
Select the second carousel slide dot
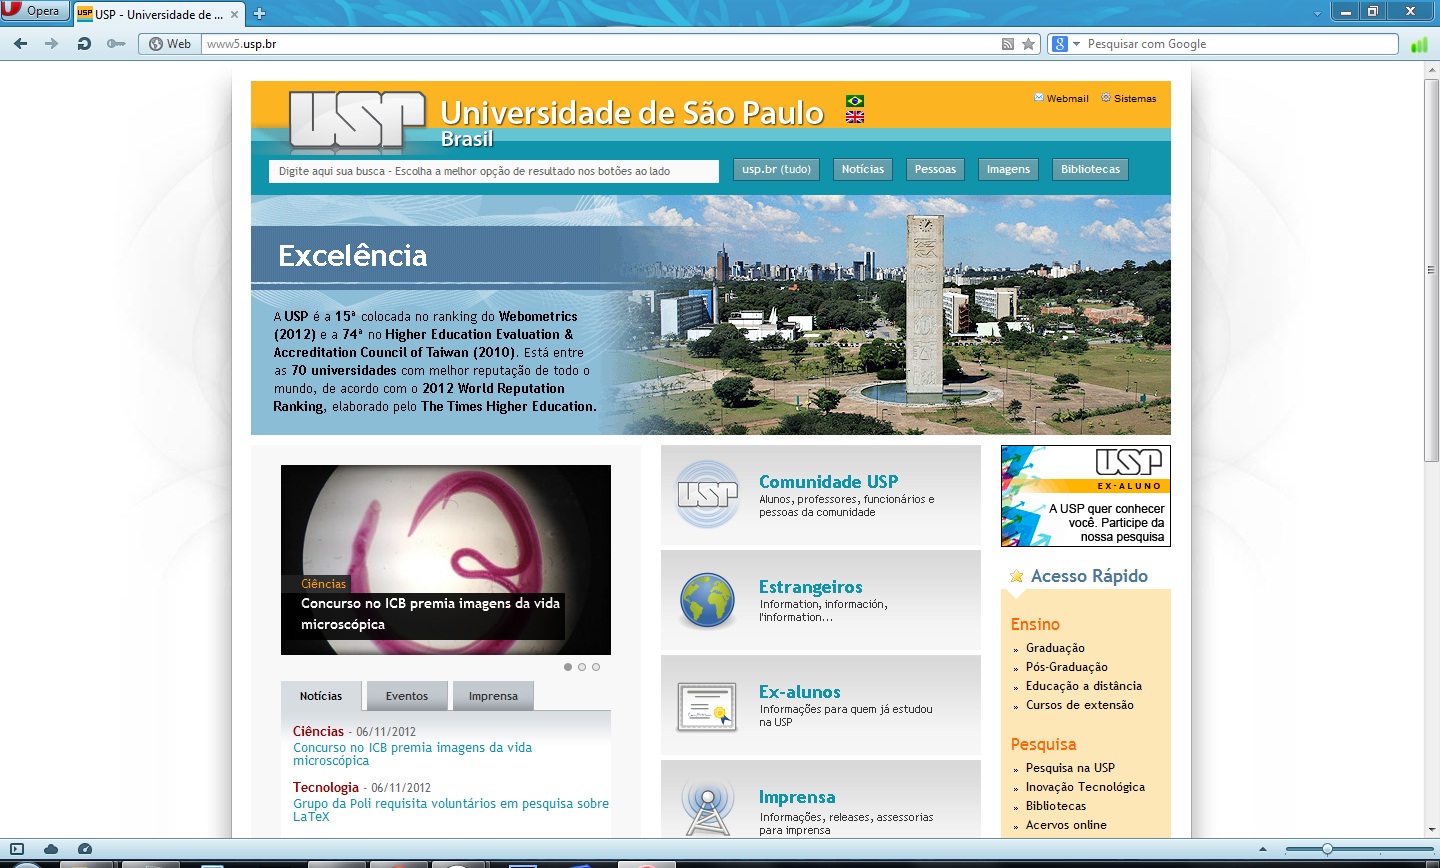582,667
